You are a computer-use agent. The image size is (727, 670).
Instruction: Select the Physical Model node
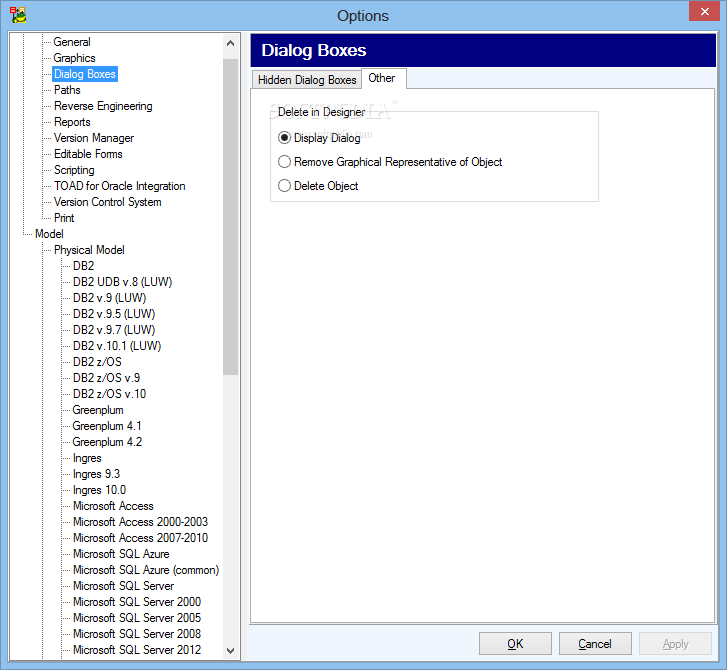(x=89, y=250)
